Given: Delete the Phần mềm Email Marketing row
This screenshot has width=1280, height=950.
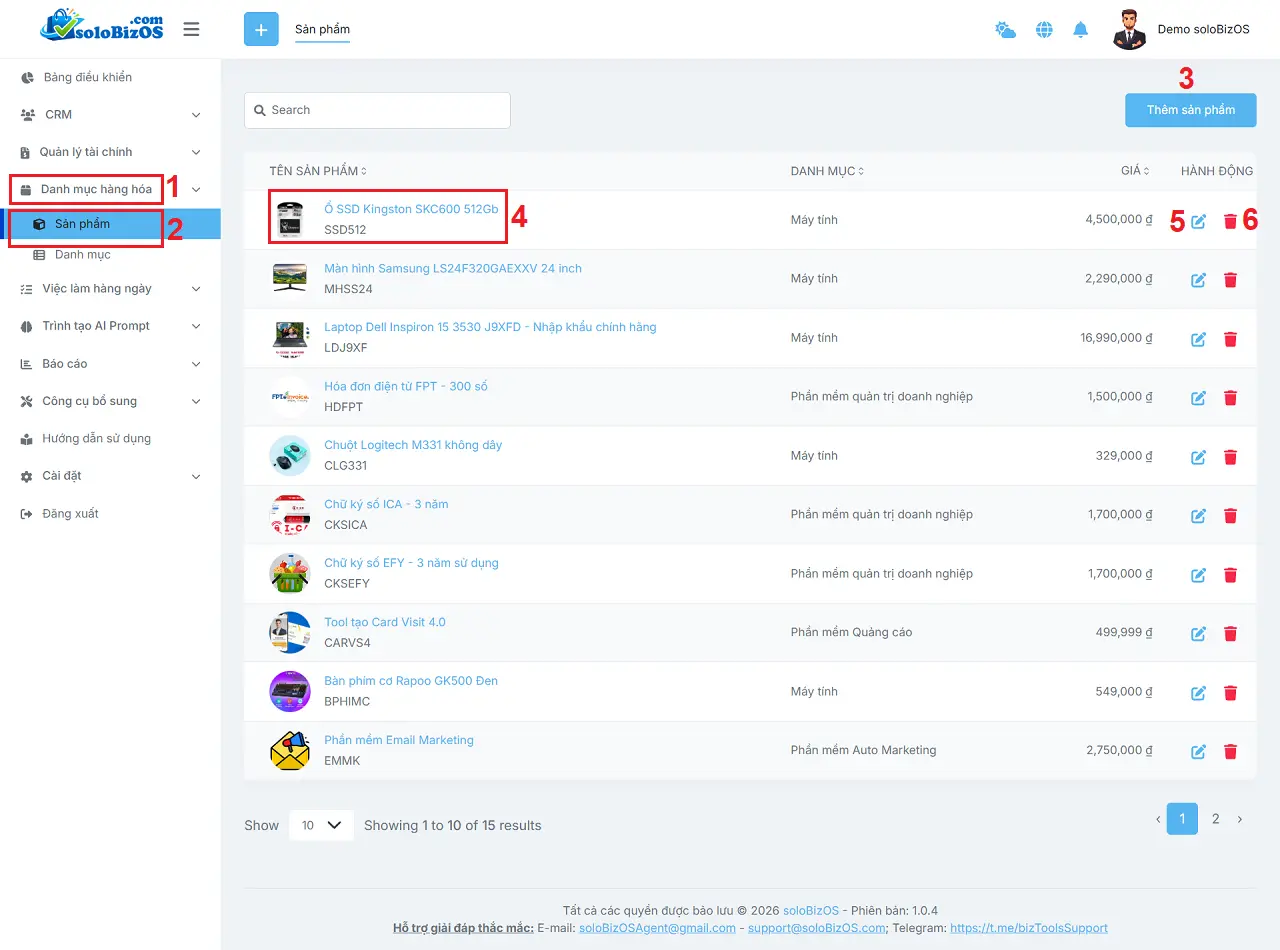Looking at the screenshot, I should [x=1230, y=752].
